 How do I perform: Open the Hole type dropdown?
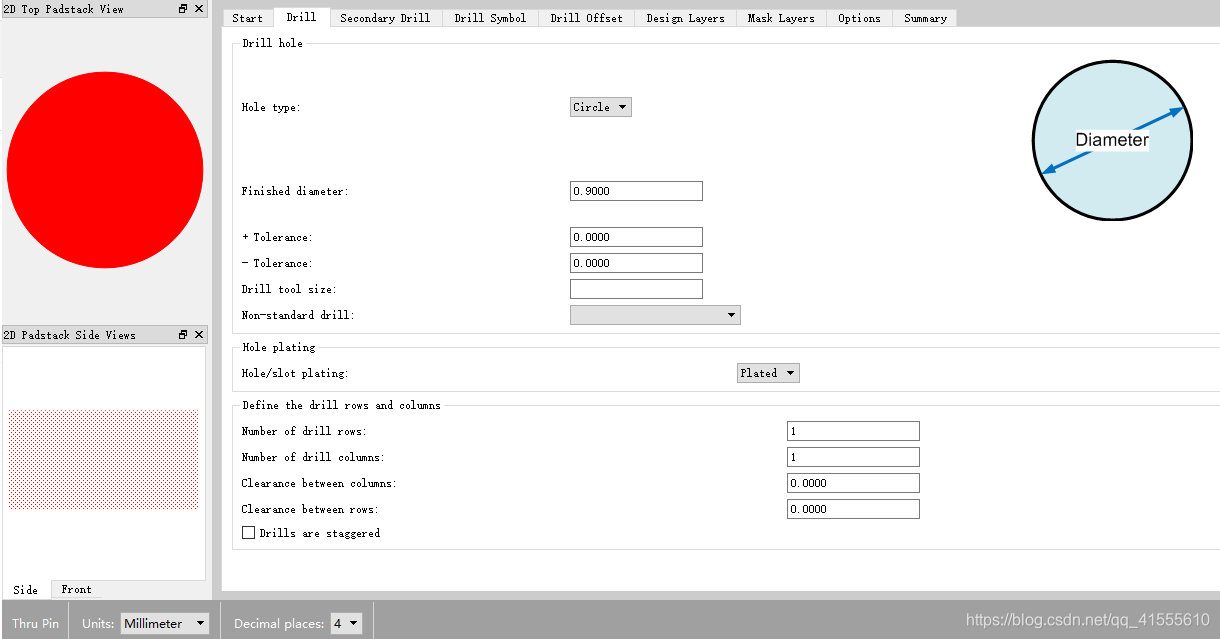[x=600, y=107]
